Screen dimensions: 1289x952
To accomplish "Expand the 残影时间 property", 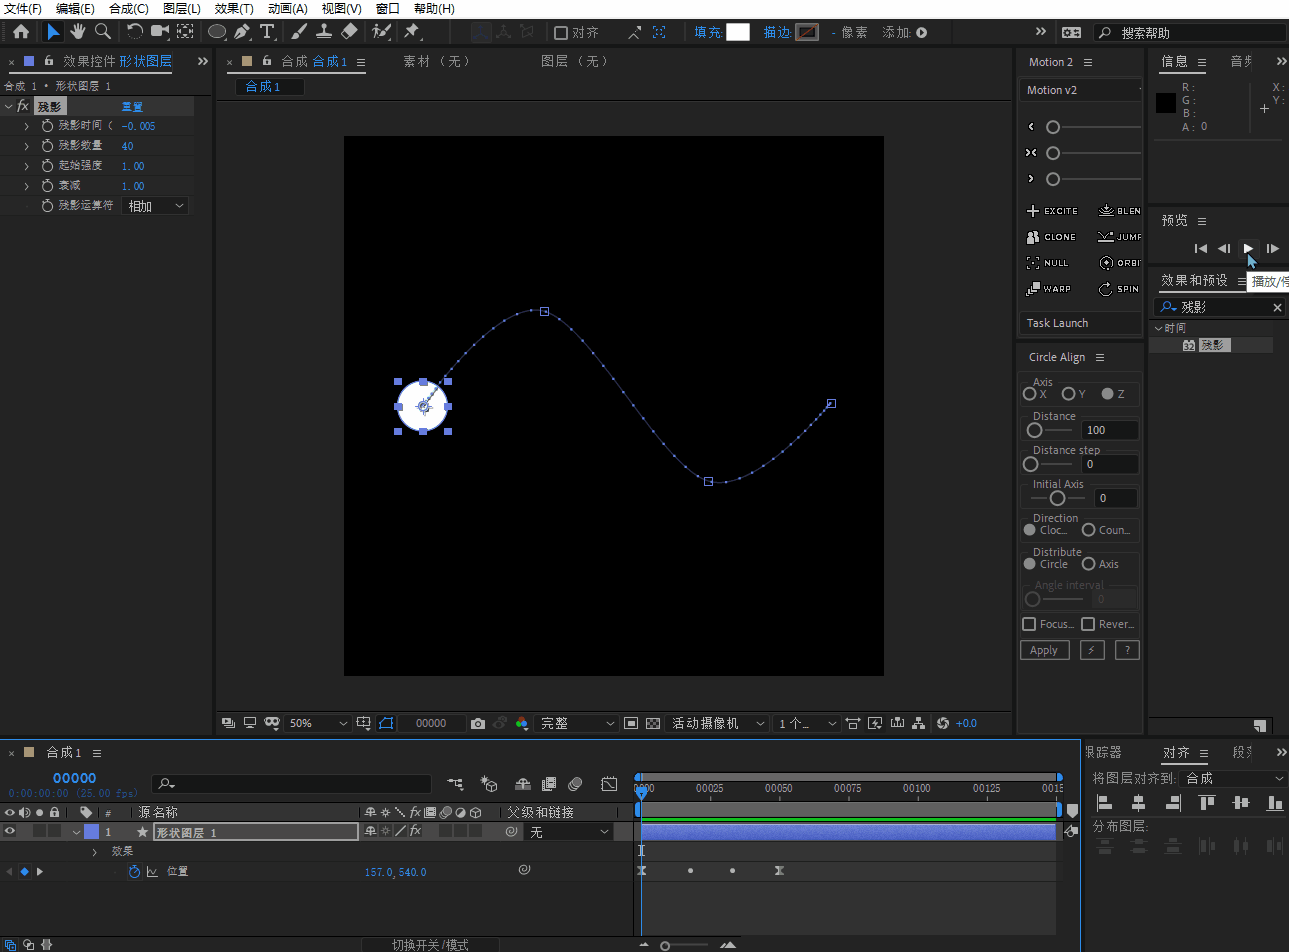I will point(27,126).
